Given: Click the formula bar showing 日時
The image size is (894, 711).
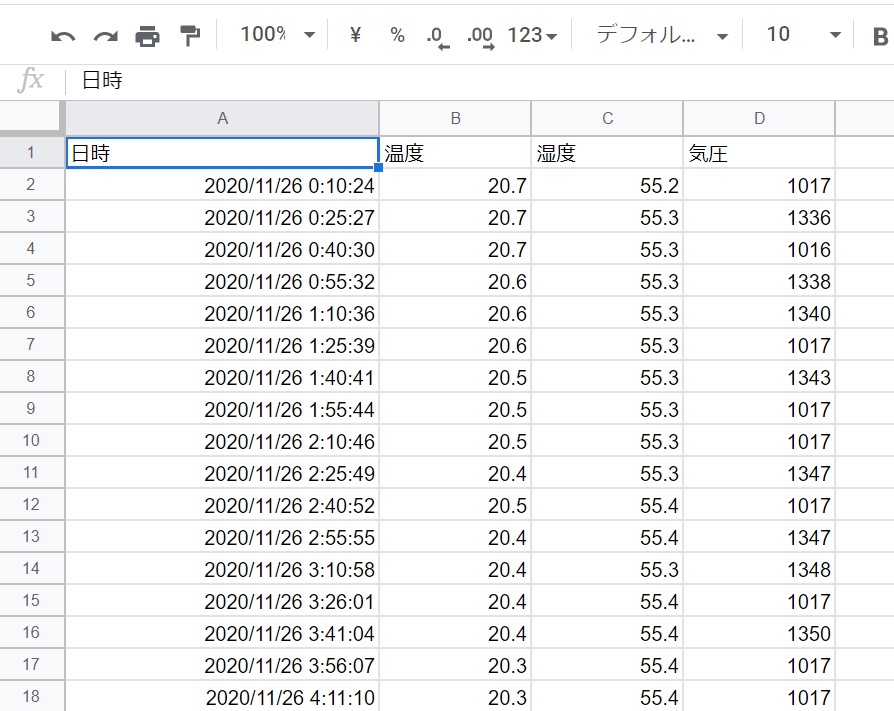Looking at the screenshot, I should (479, 80).
